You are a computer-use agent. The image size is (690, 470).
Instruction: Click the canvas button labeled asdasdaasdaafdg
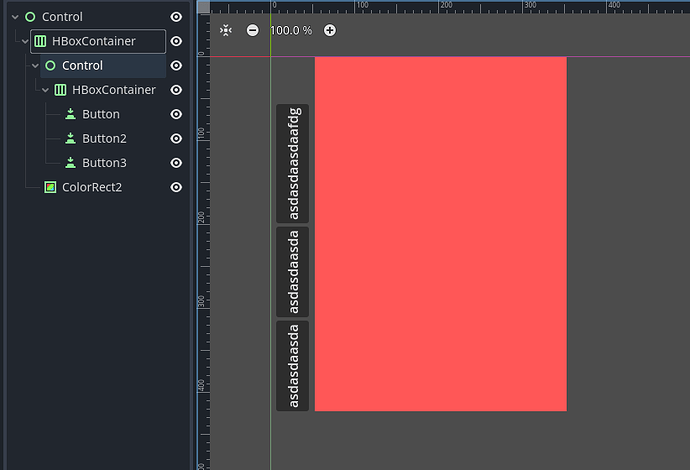pyautogui.click(x=293, y=163)
